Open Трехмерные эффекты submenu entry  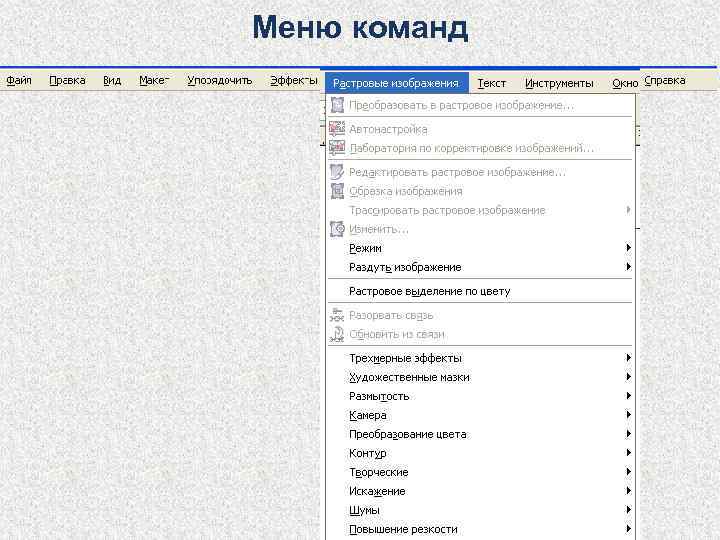click(480, 358)
